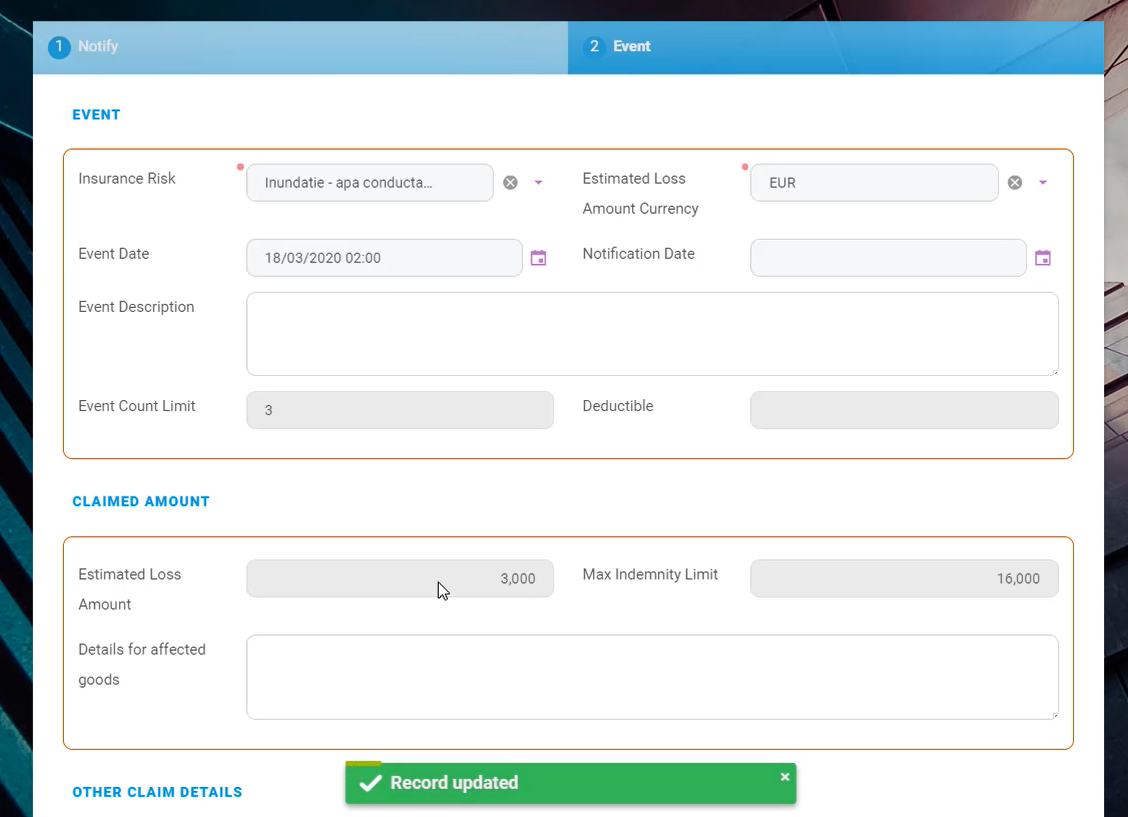Click the Event Count Limit field

[399, 410]
